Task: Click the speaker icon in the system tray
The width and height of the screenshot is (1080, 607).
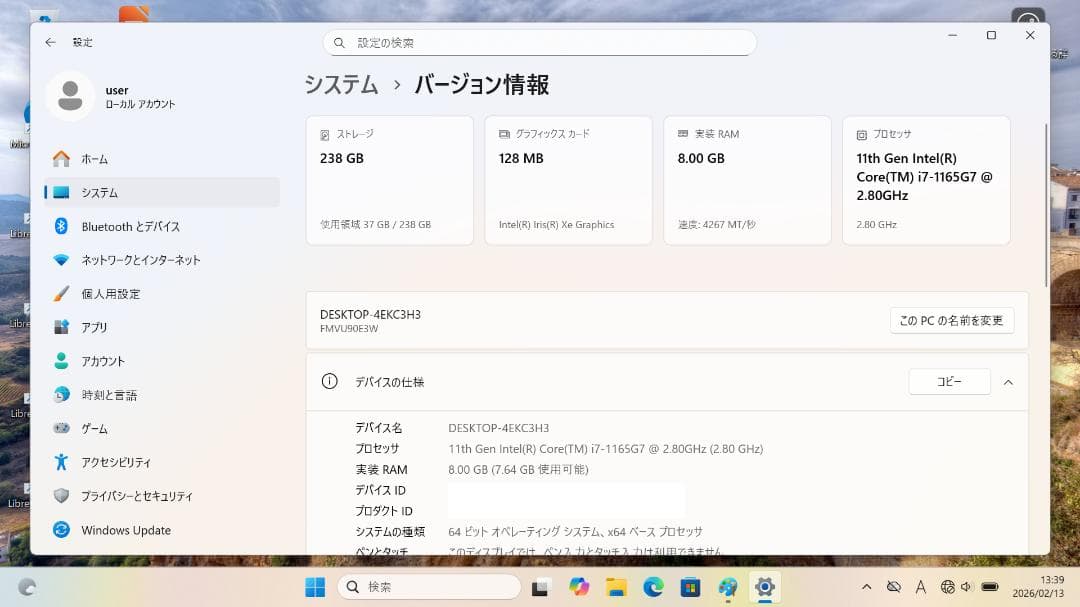Action: [x=966, y=587]
